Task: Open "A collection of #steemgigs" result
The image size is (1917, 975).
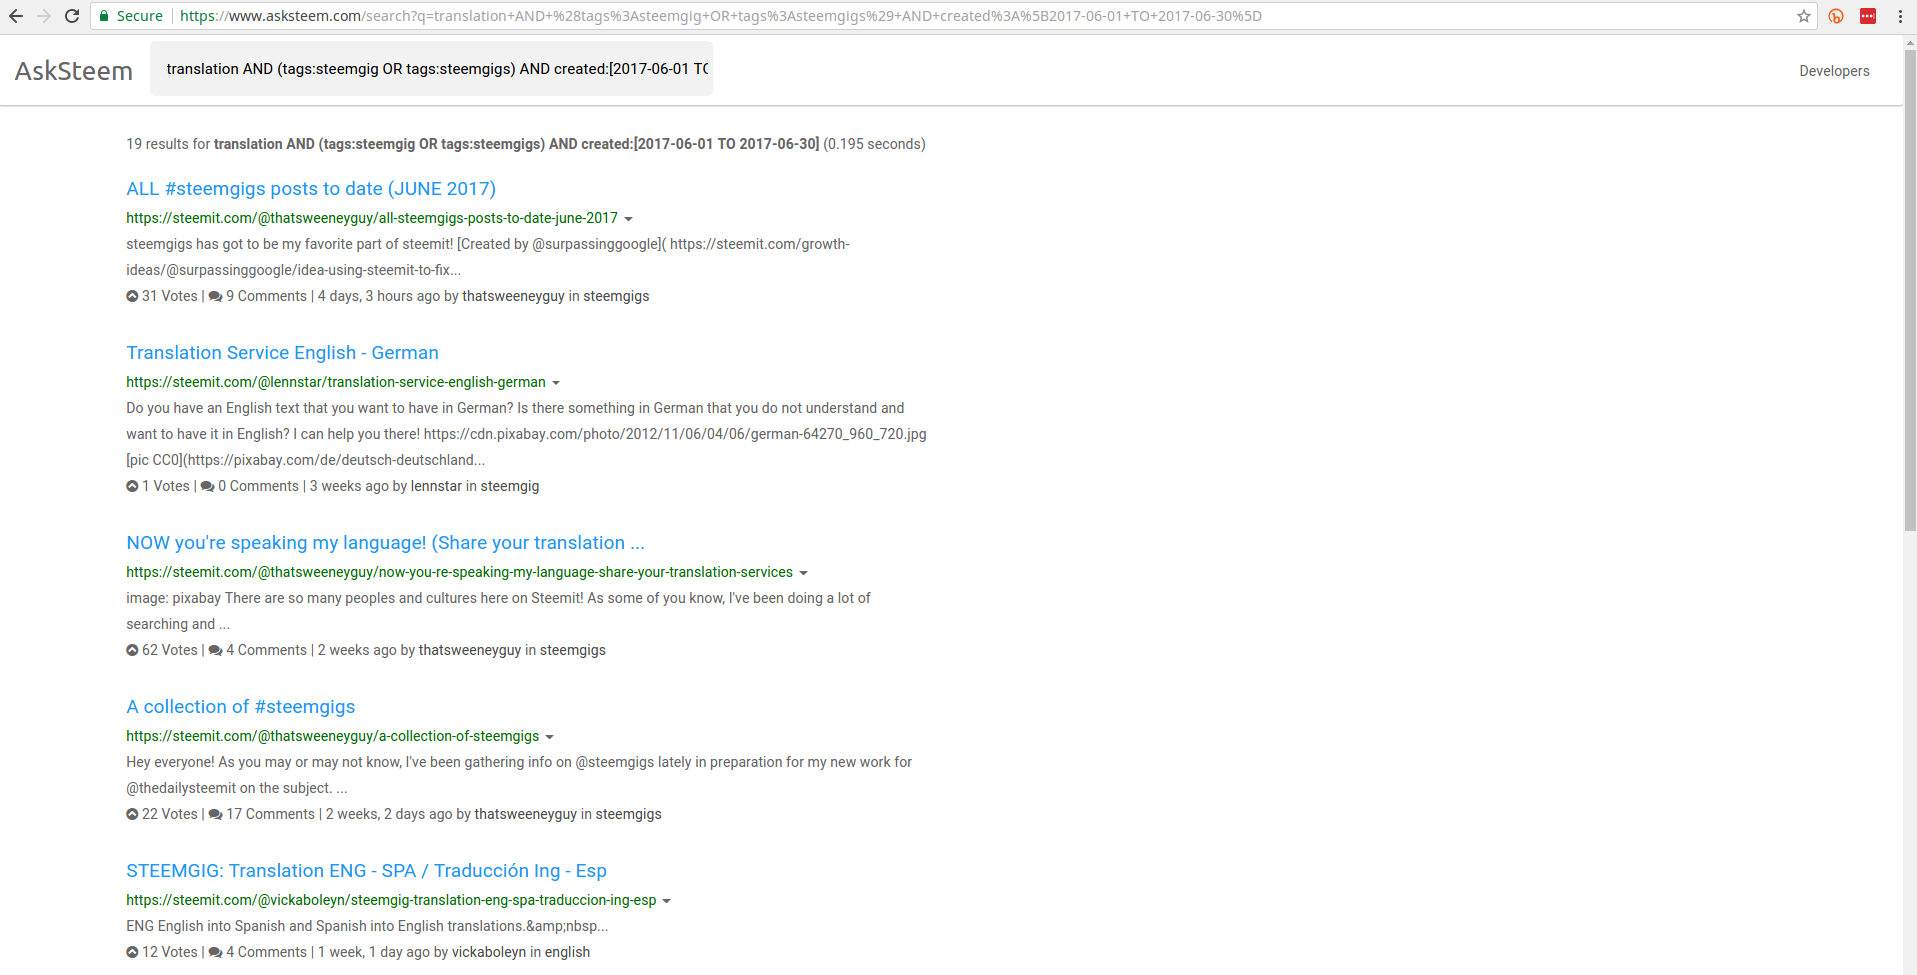Action: click(240, 707)
